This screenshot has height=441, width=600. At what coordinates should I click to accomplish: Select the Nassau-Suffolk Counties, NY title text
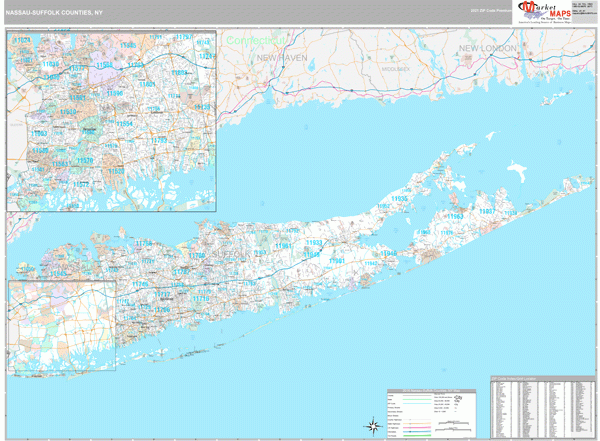tap(54, 13)
